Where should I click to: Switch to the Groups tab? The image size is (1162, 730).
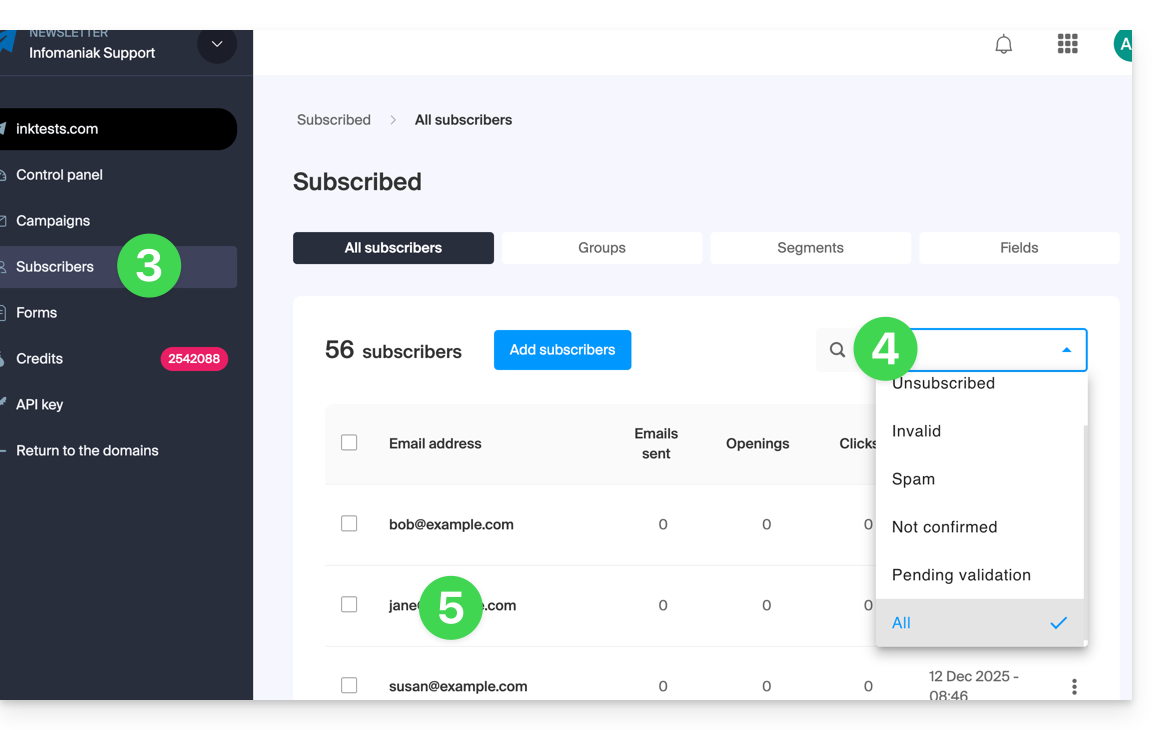601,248
